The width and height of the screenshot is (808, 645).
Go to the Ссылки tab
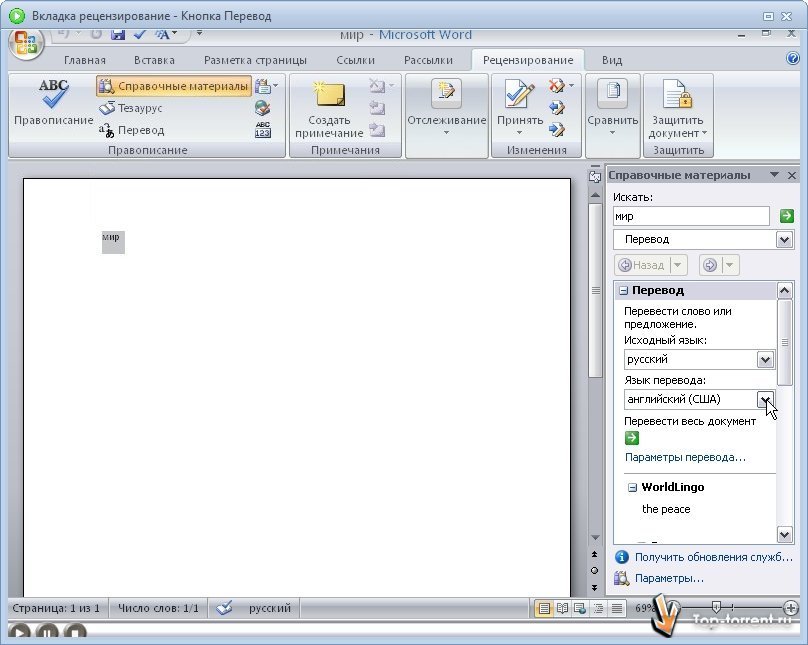pos(355,60)
